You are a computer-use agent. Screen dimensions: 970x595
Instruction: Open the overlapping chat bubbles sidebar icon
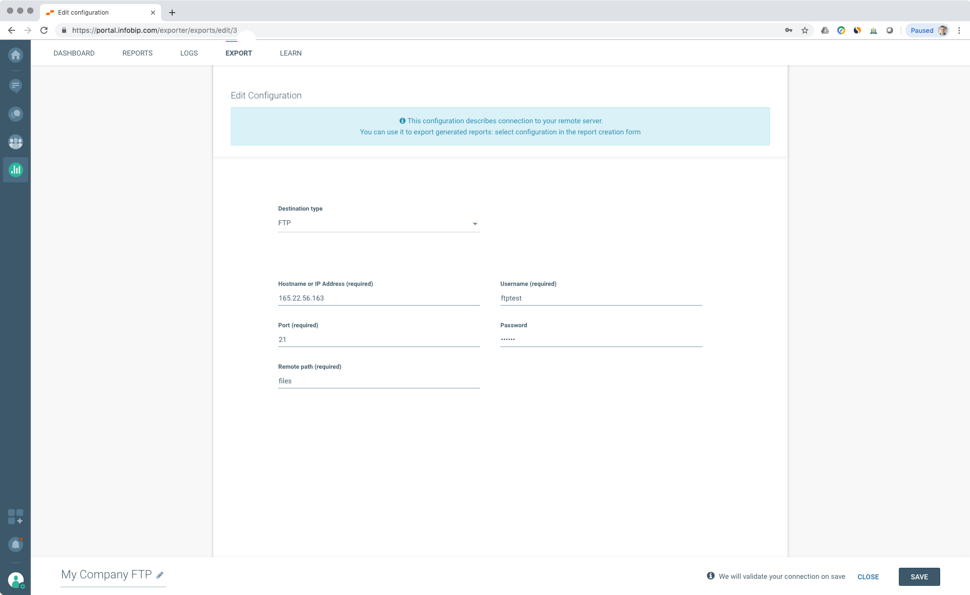(15, 114)
